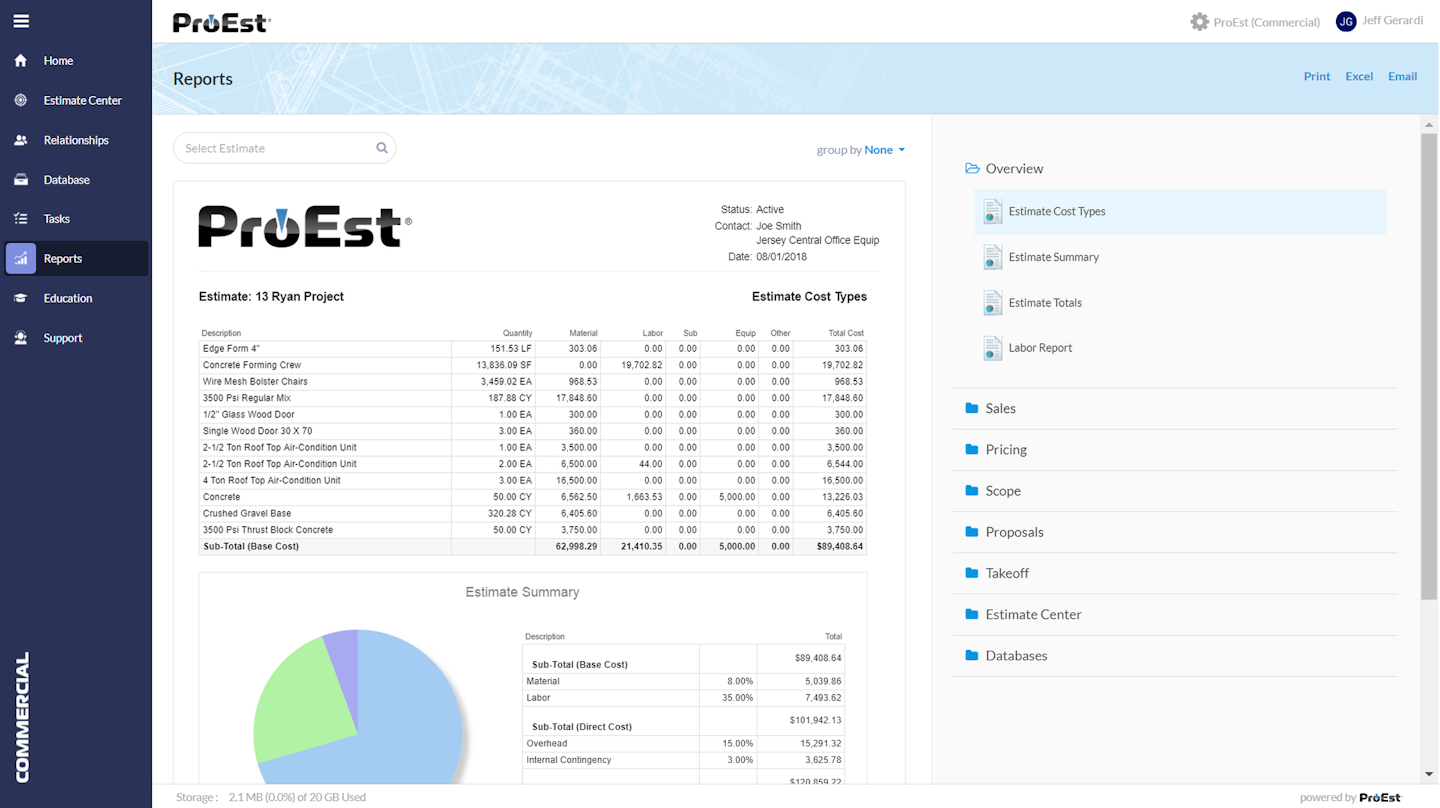Viewport: 1440px width, 808px height.
Task: Click the Education icon in the sidebar
Action: [21, 298]
